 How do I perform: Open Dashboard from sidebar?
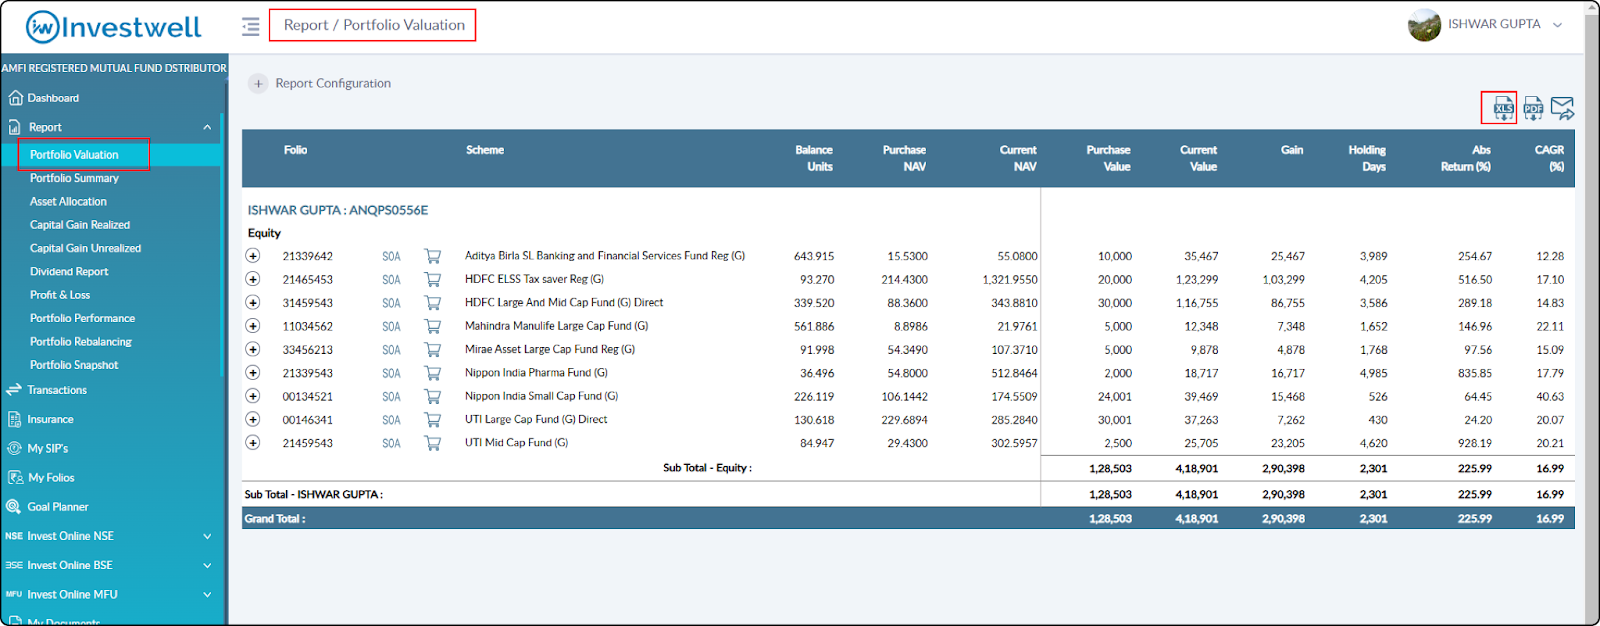(x=53, y=98)
